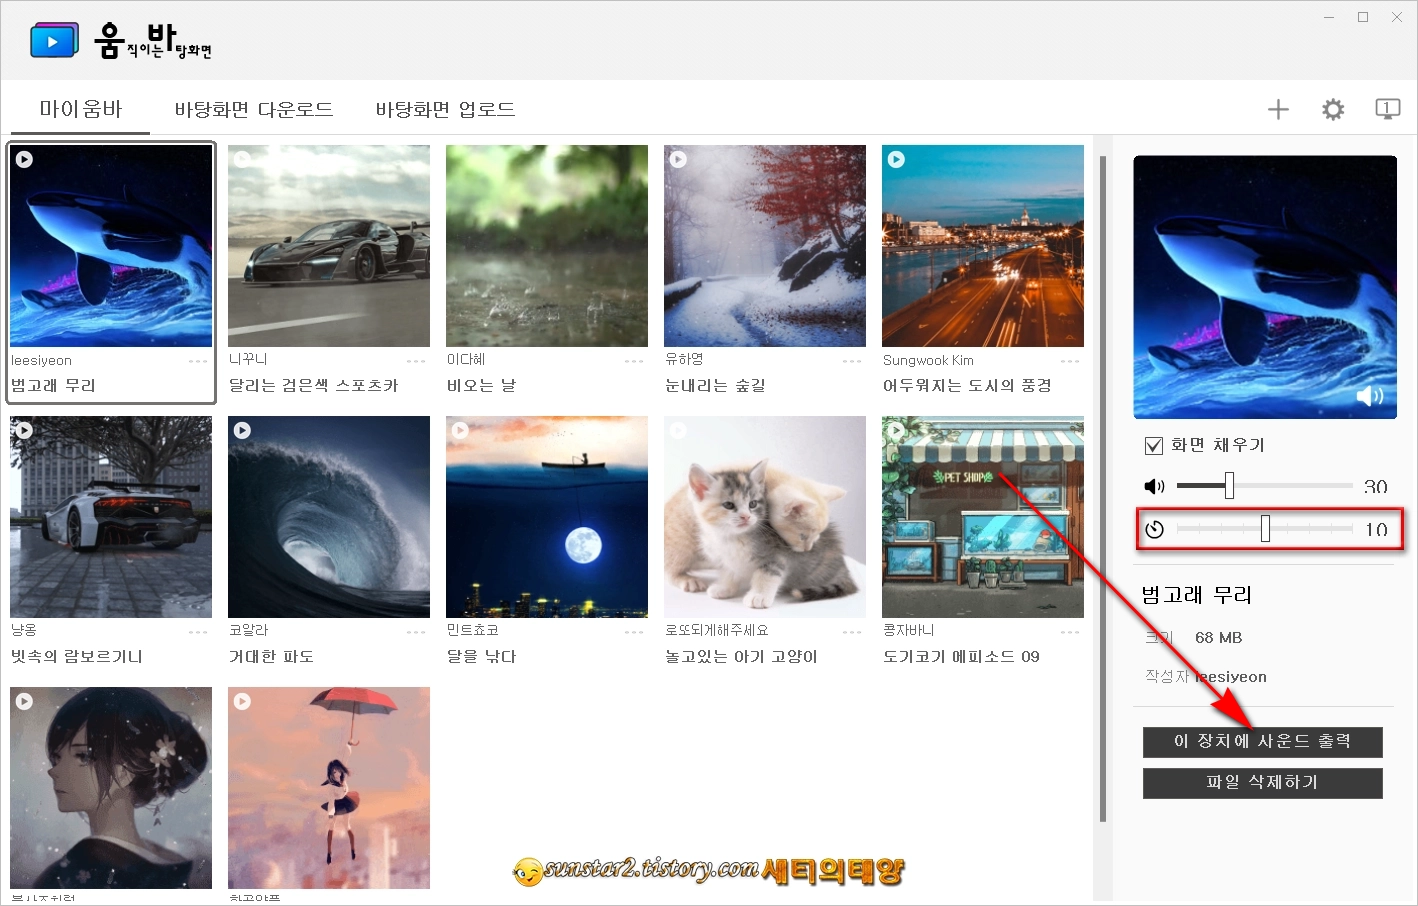This screenshot has width=1418, height=906.
Task: Minimize the window
Action: [1329, 17]
